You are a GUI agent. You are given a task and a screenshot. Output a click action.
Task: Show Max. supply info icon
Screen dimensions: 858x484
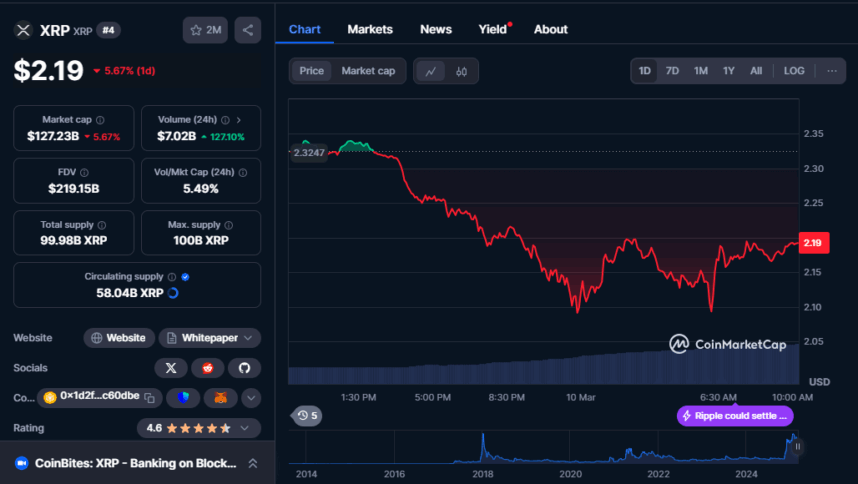click(229, 225)
